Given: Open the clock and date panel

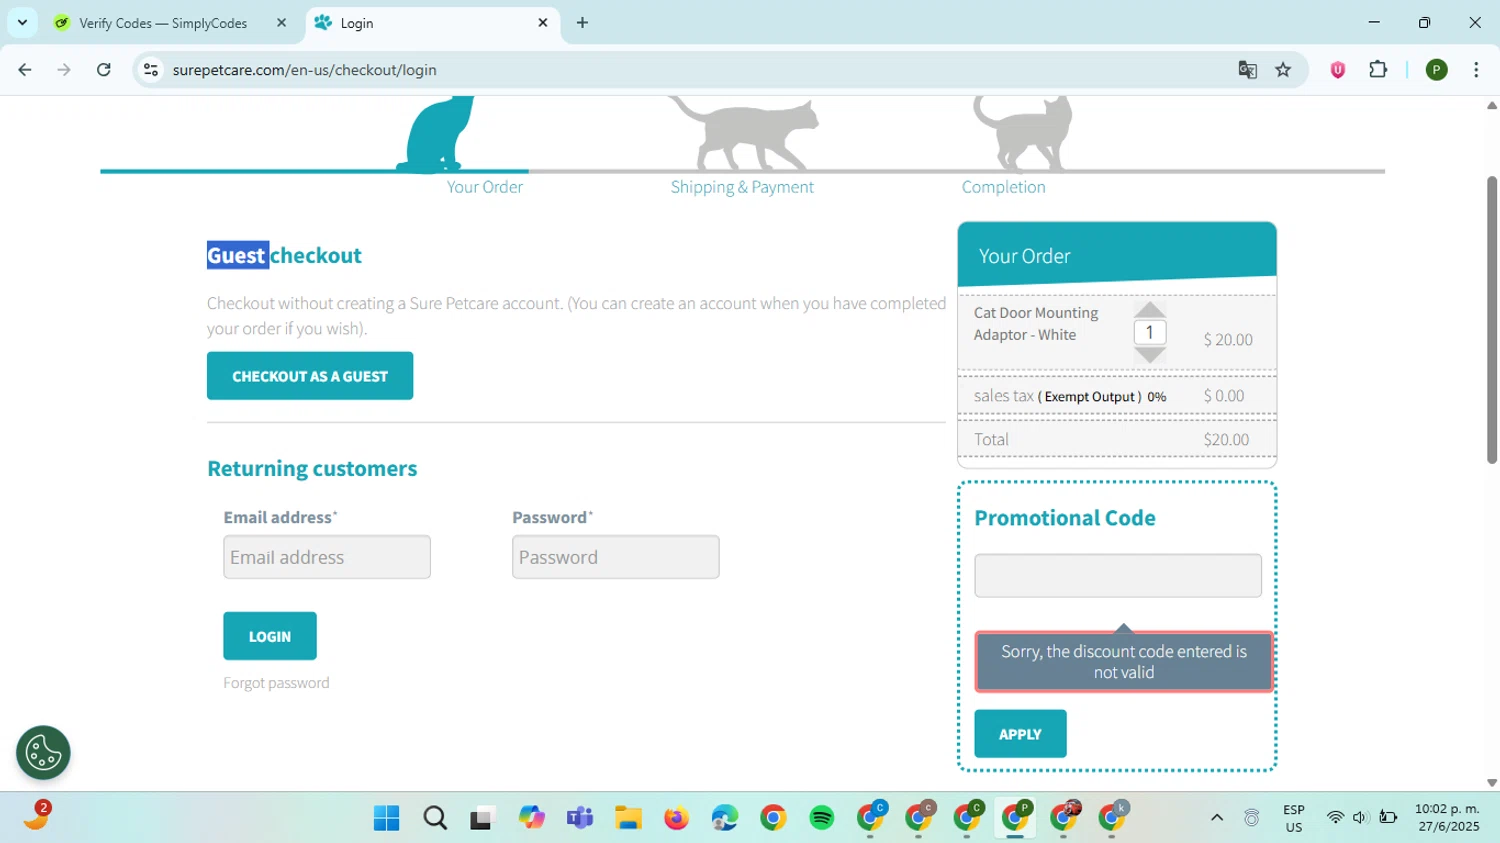Looking at the screenshot, I should pyautogui.click(x=1447, y=818).
